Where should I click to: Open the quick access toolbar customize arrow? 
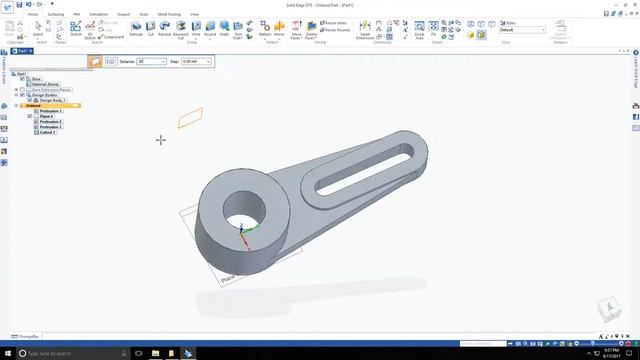pos(52,4)
